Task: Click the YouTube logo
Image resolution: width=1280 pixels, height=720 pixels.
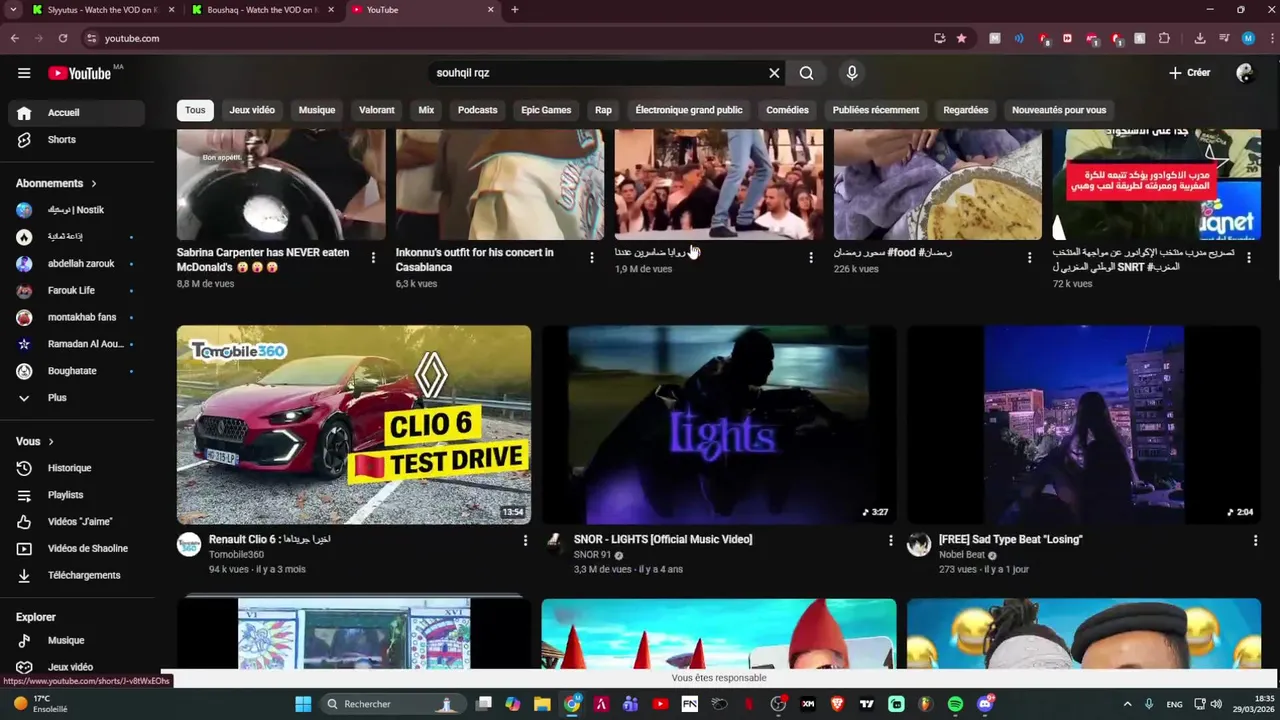Action: (x=79, y=73)
